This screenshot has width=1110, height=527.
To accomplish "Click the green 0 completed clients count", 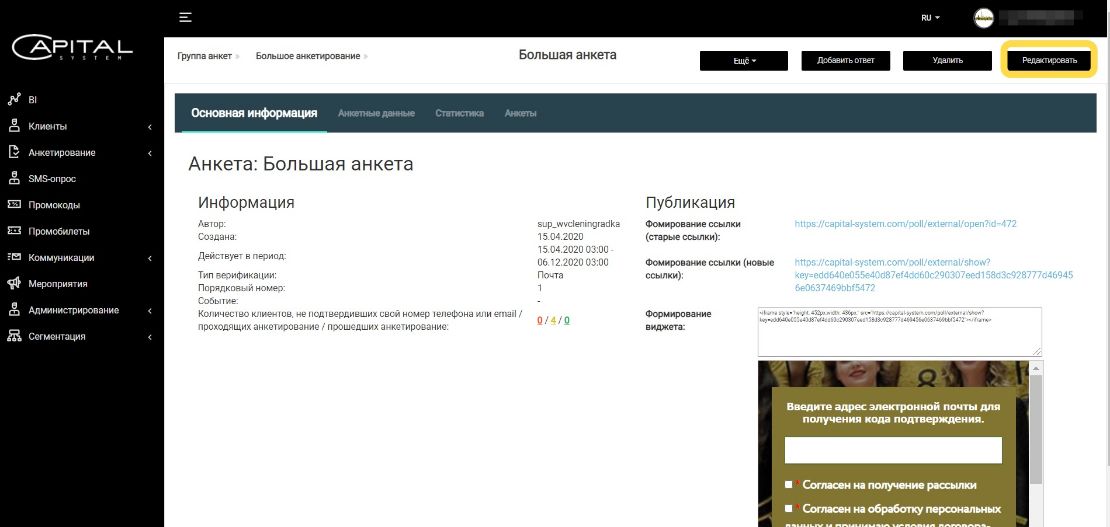I will click(x=566, y=320).
